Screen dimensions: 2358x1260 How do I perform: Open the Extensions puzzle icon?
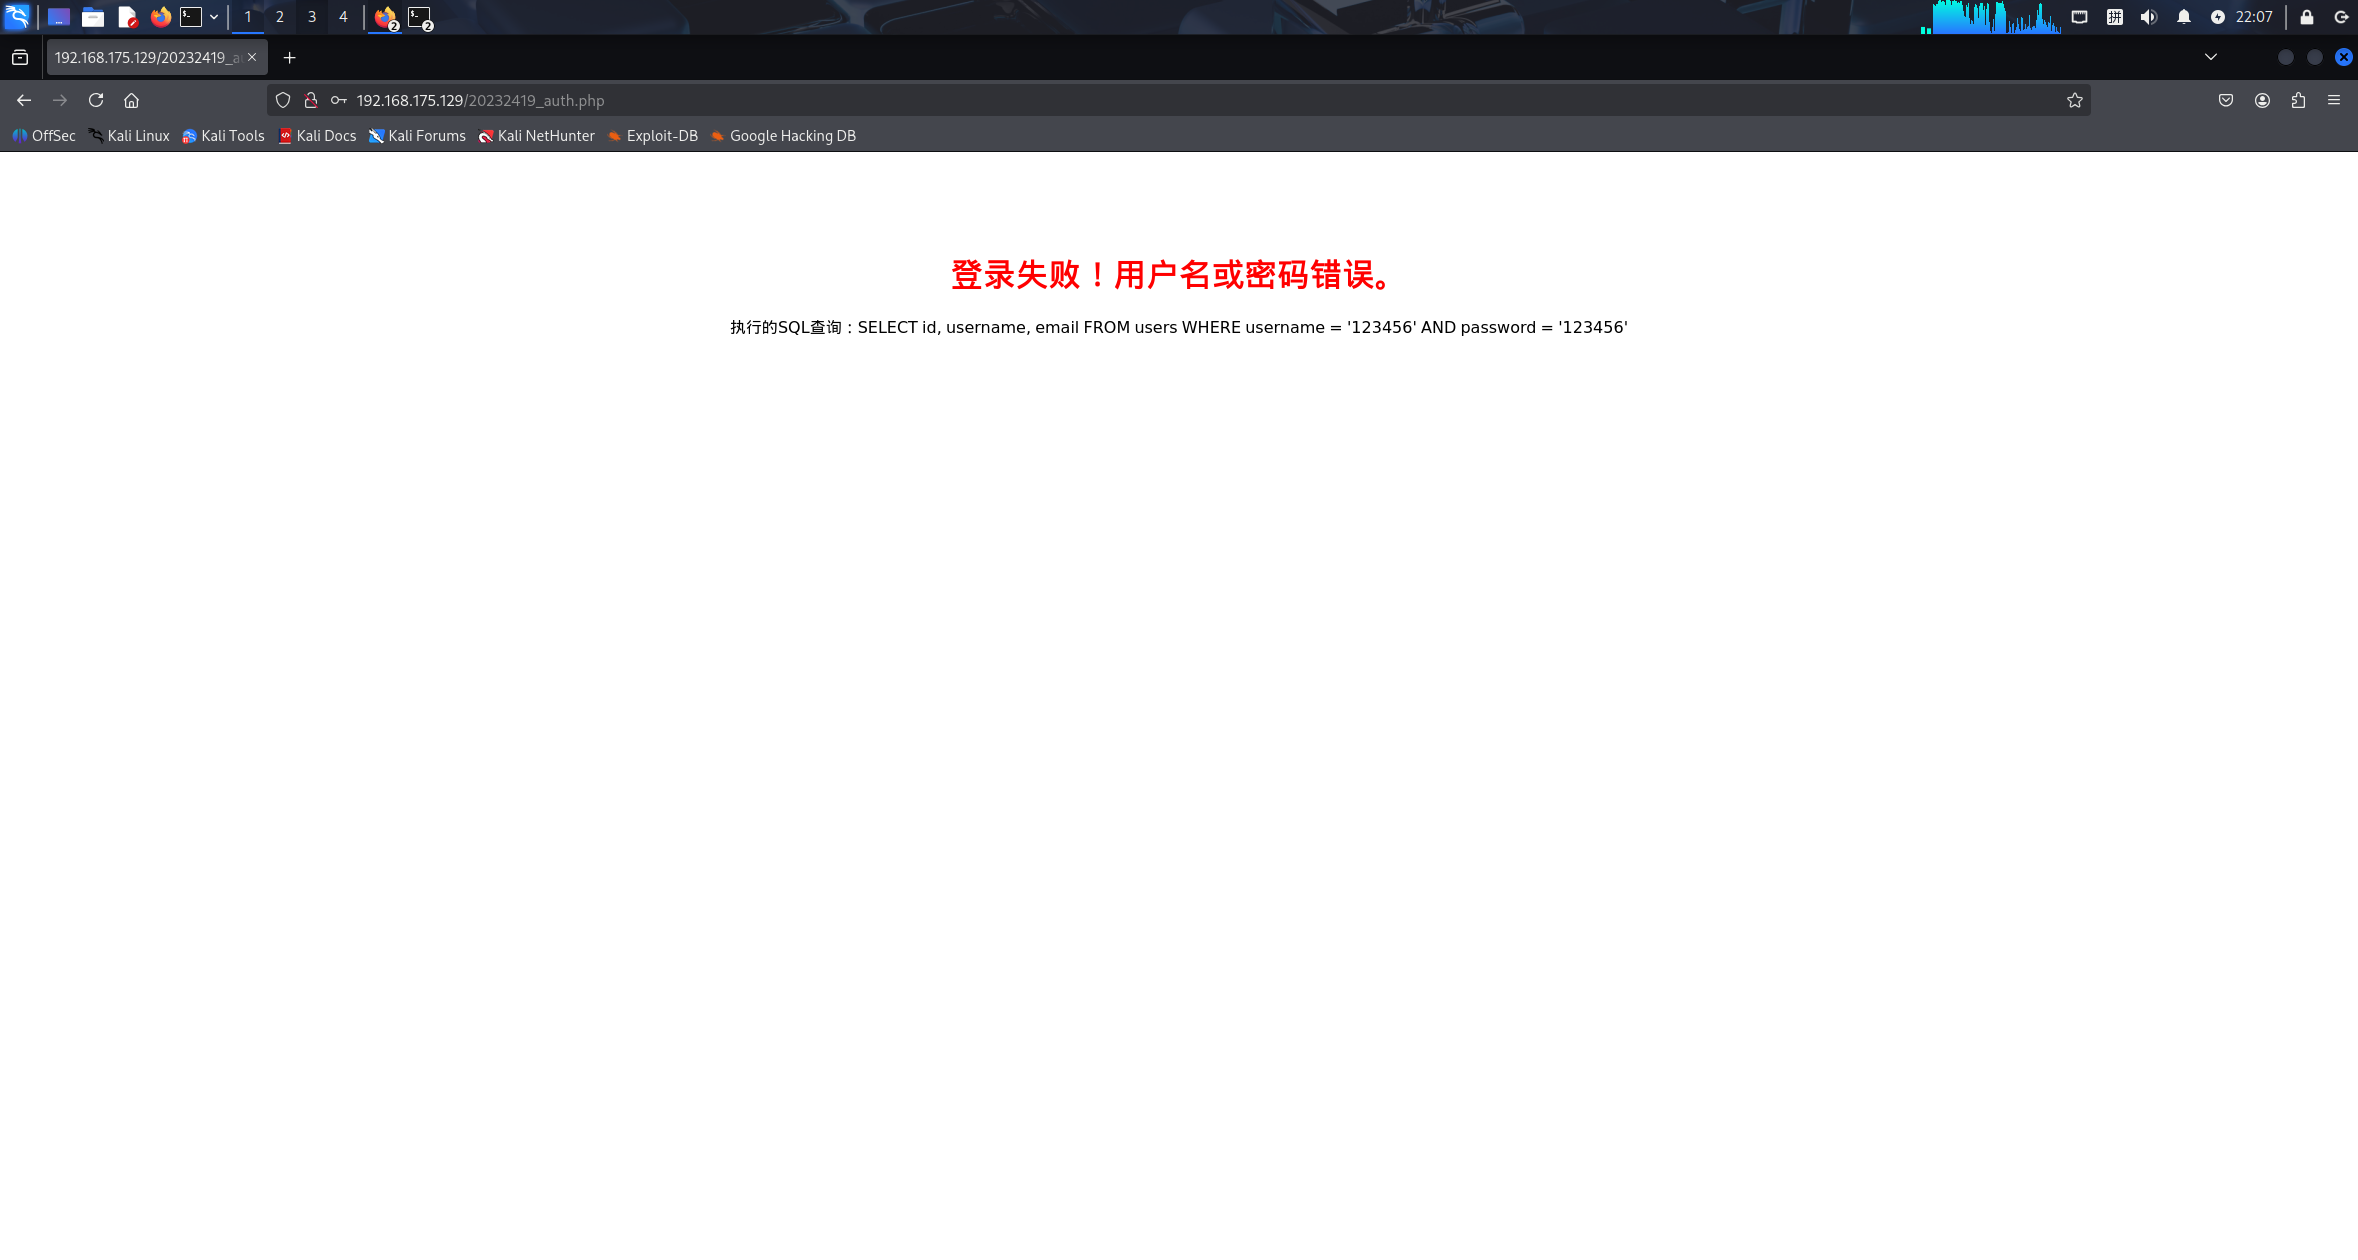2298,100
